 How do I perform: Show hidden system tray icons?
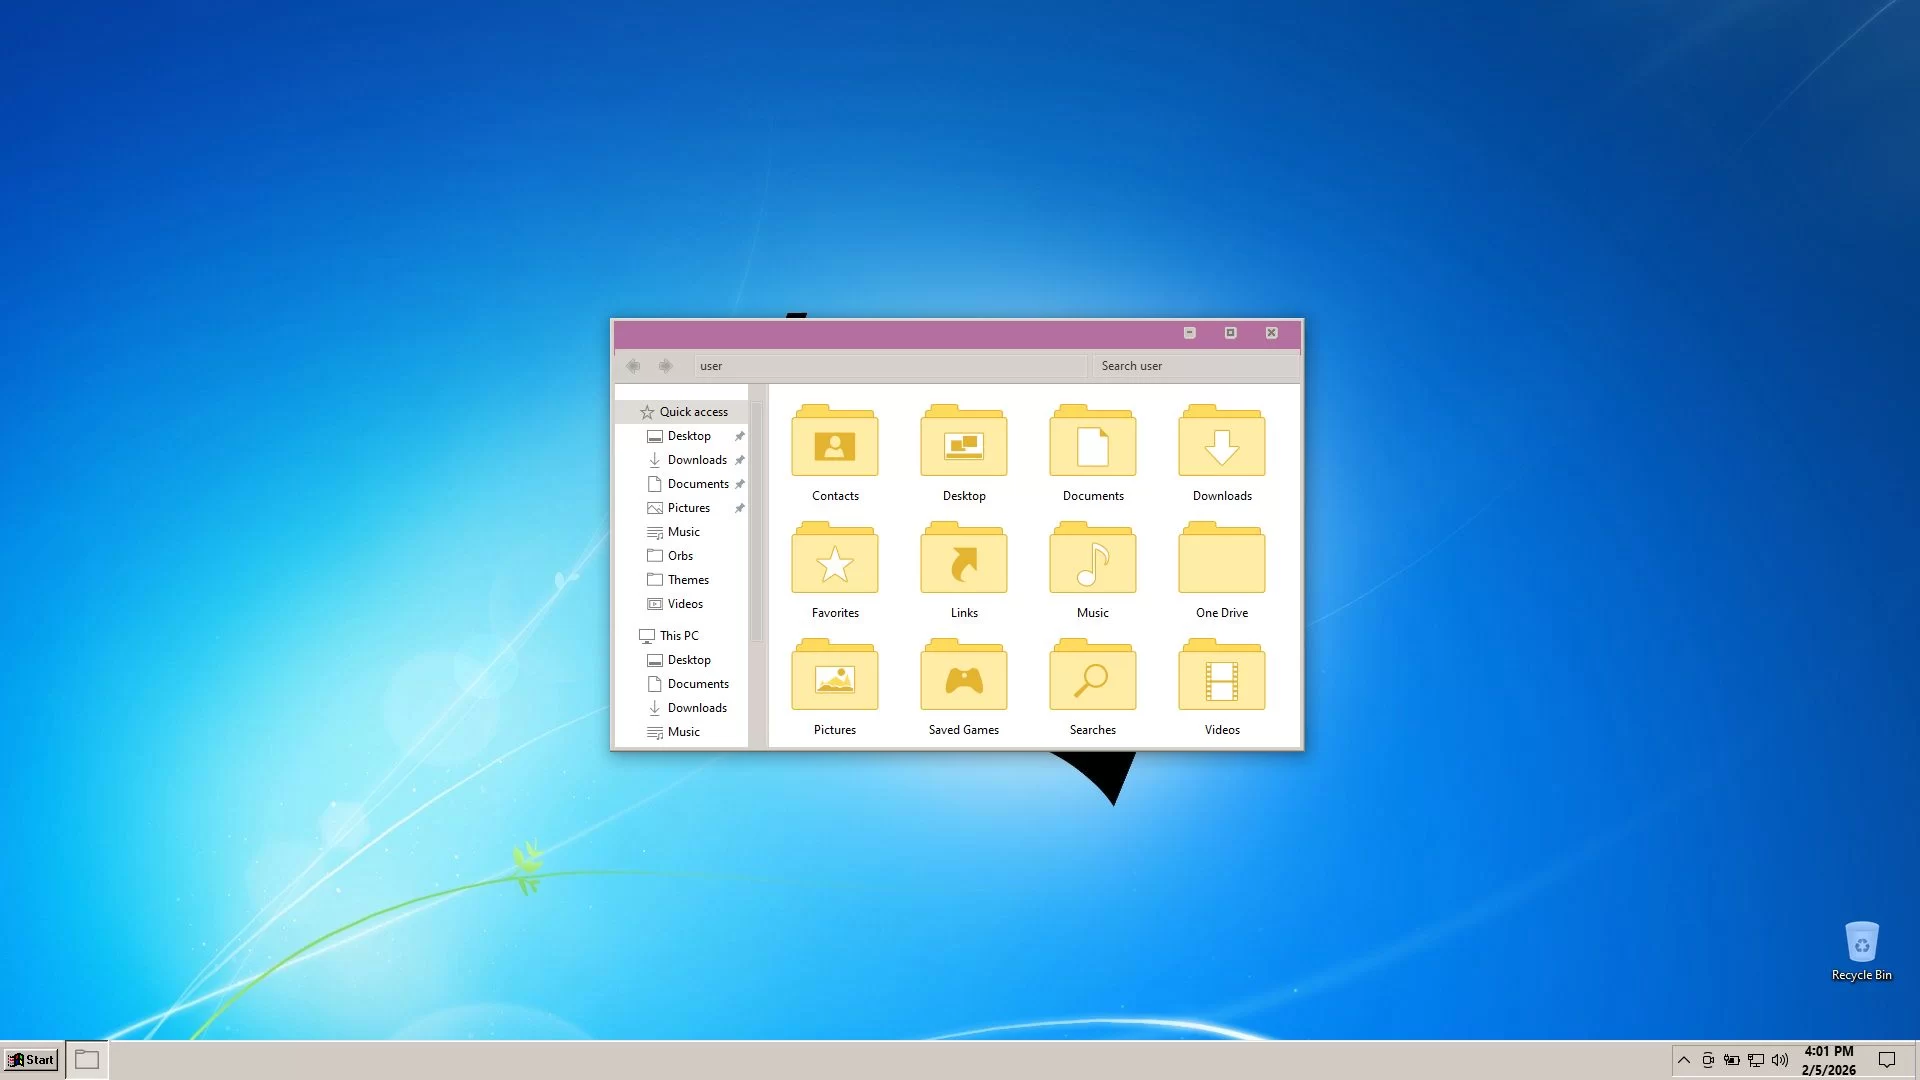click(x=1684, y=1060)
